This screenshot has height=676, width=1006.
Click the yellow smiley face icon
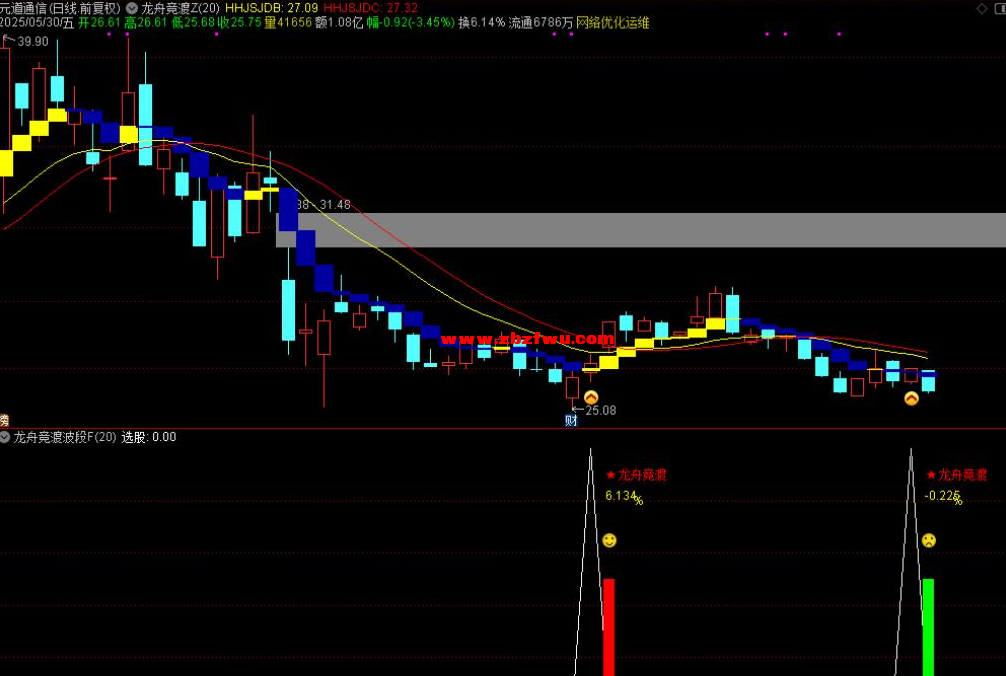[609, 540]
